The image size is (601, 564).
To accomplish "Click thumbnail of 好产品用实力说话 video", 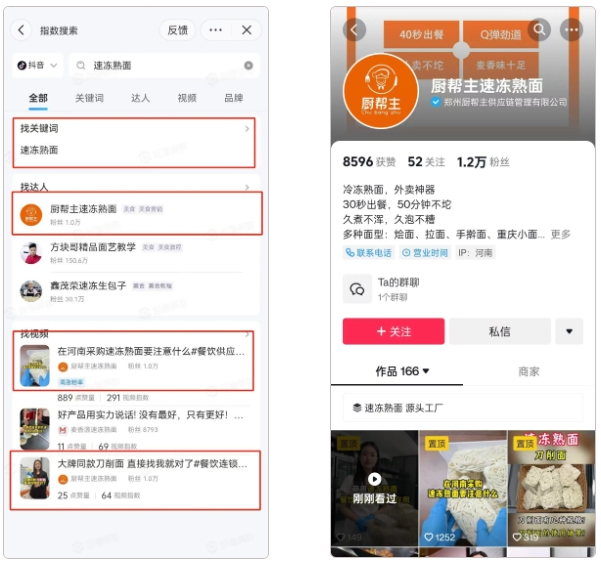I will [35, 429].
